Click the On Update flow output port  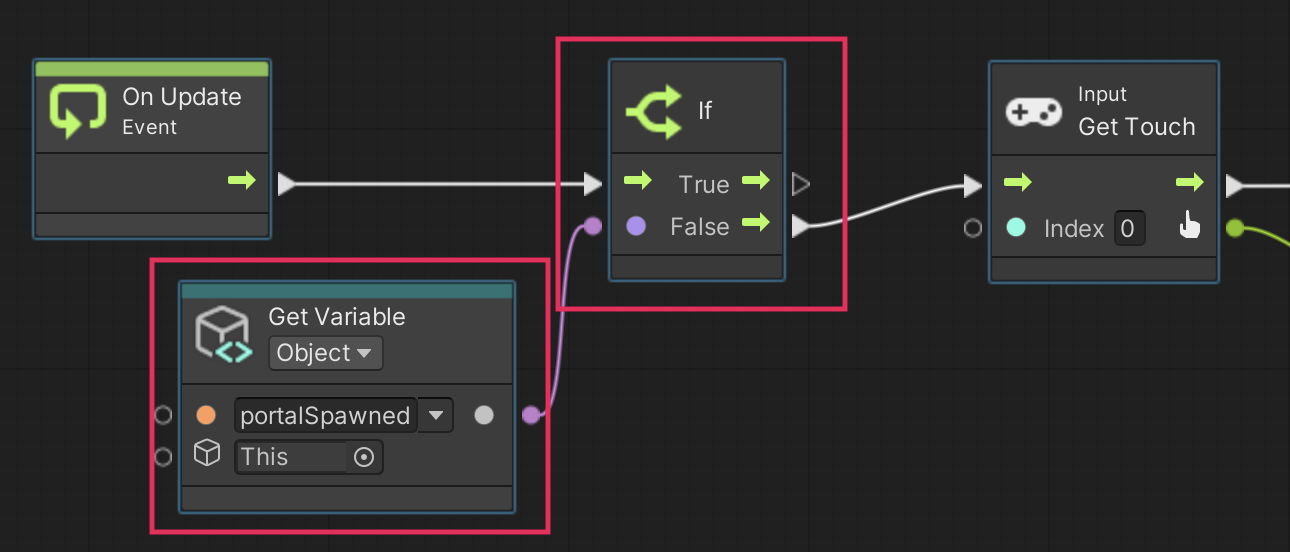point(286,184)
